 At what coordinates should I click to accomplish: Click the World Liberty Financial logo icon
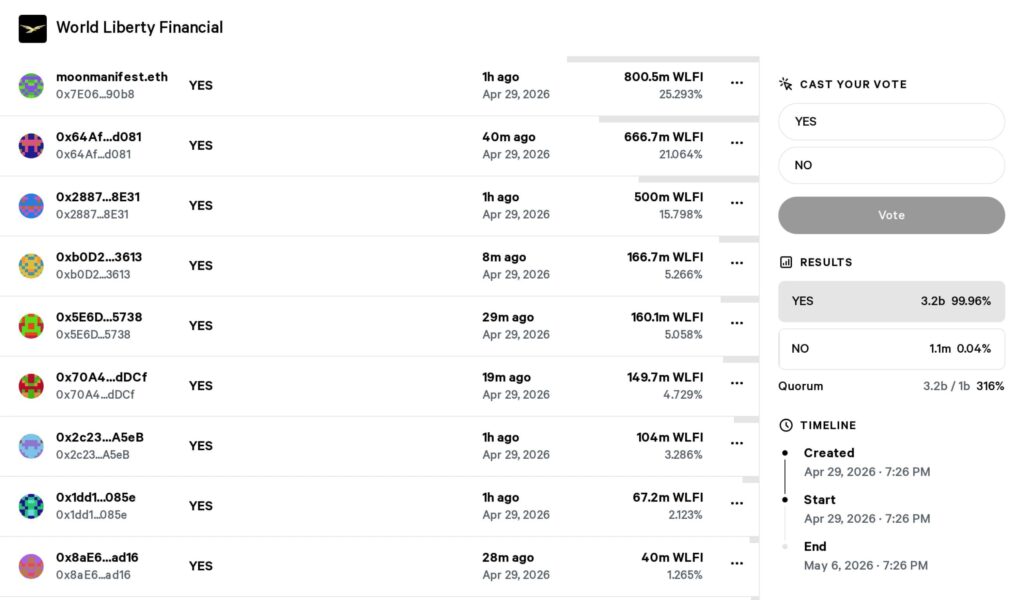point(33,28)
